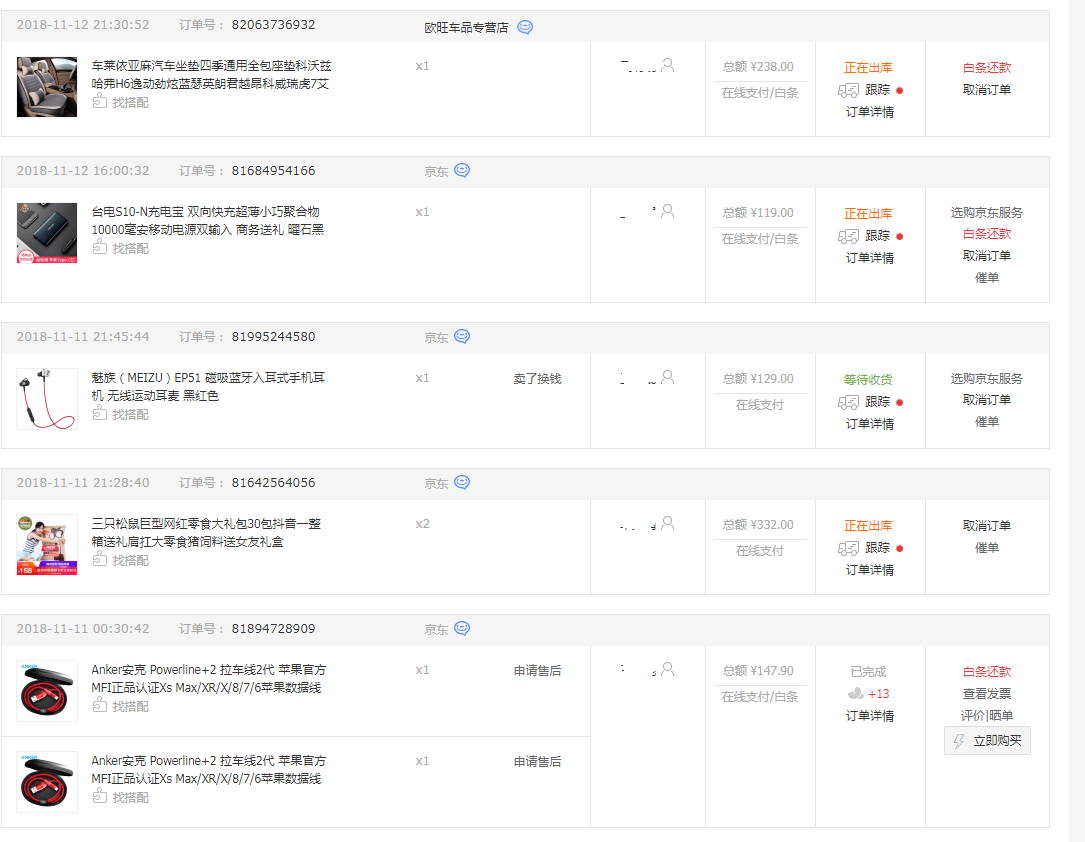
Task: Click order number 82063736932
Action: coord(273,25)
